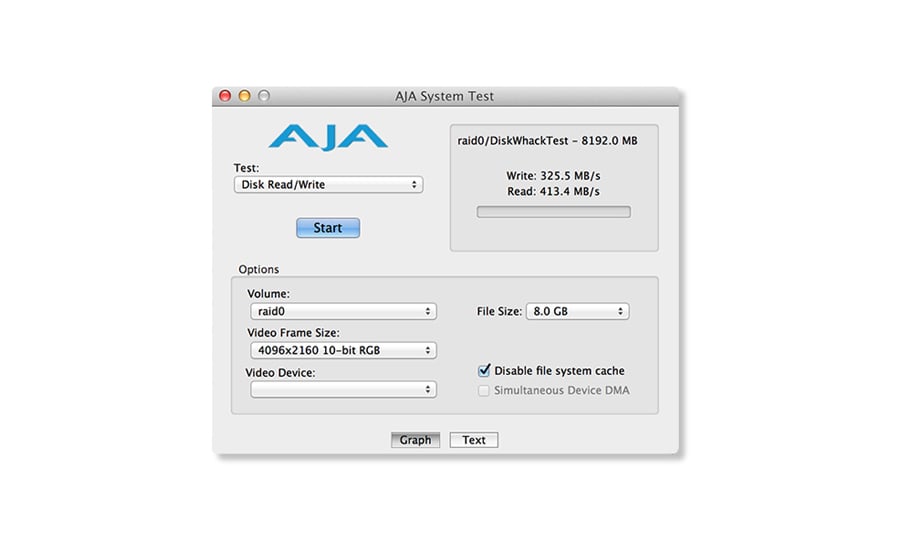
Task: Click the AJA logo
Action: click(x=328, y=137)
